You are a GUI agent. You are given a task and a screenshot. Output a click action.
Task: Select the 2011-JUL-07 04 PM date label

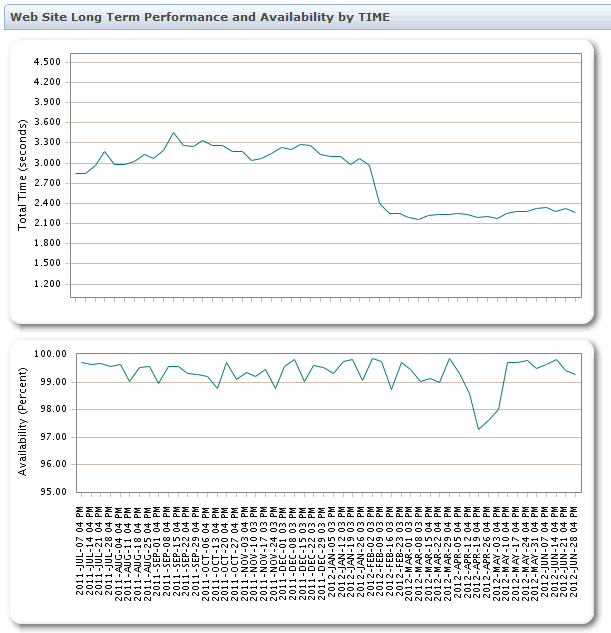click(x=80, y=551)
